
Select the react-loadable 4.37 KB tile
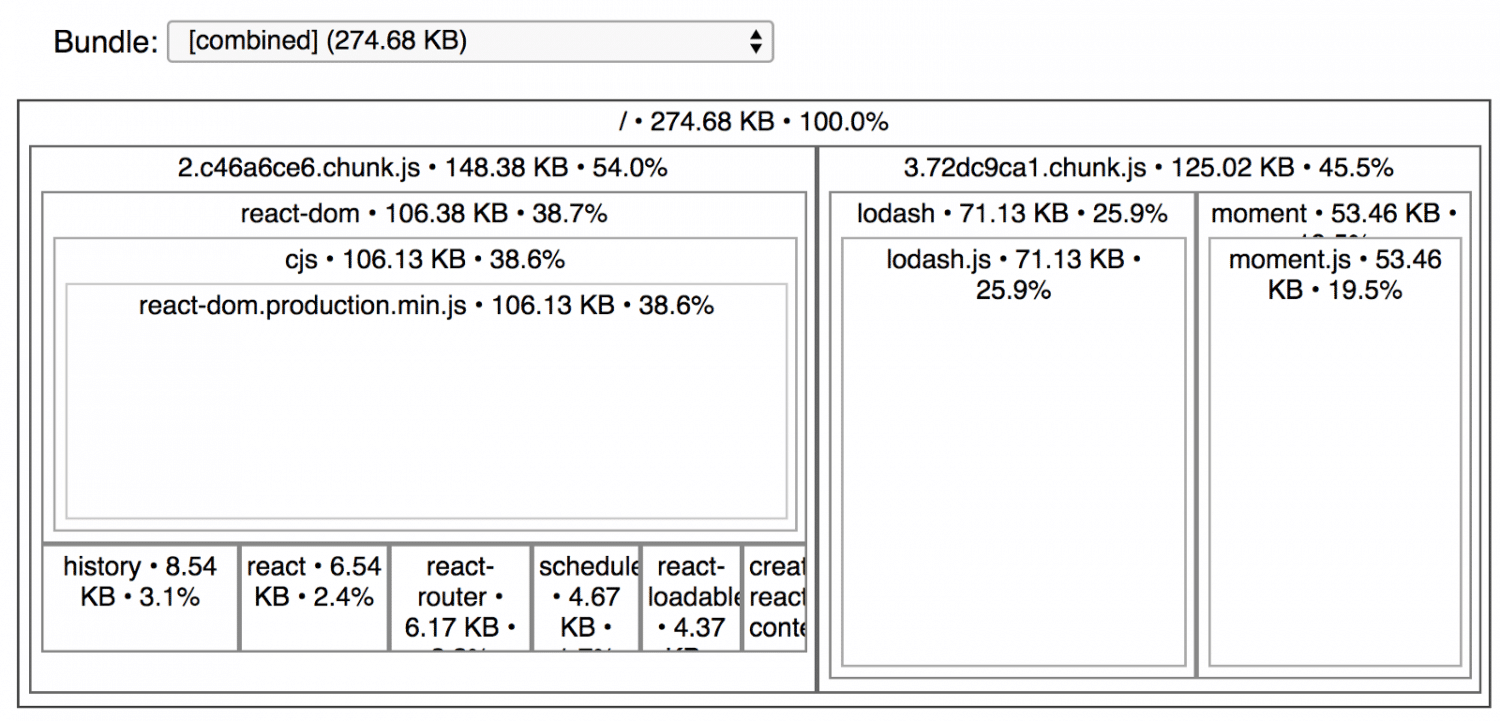point(691,597)
